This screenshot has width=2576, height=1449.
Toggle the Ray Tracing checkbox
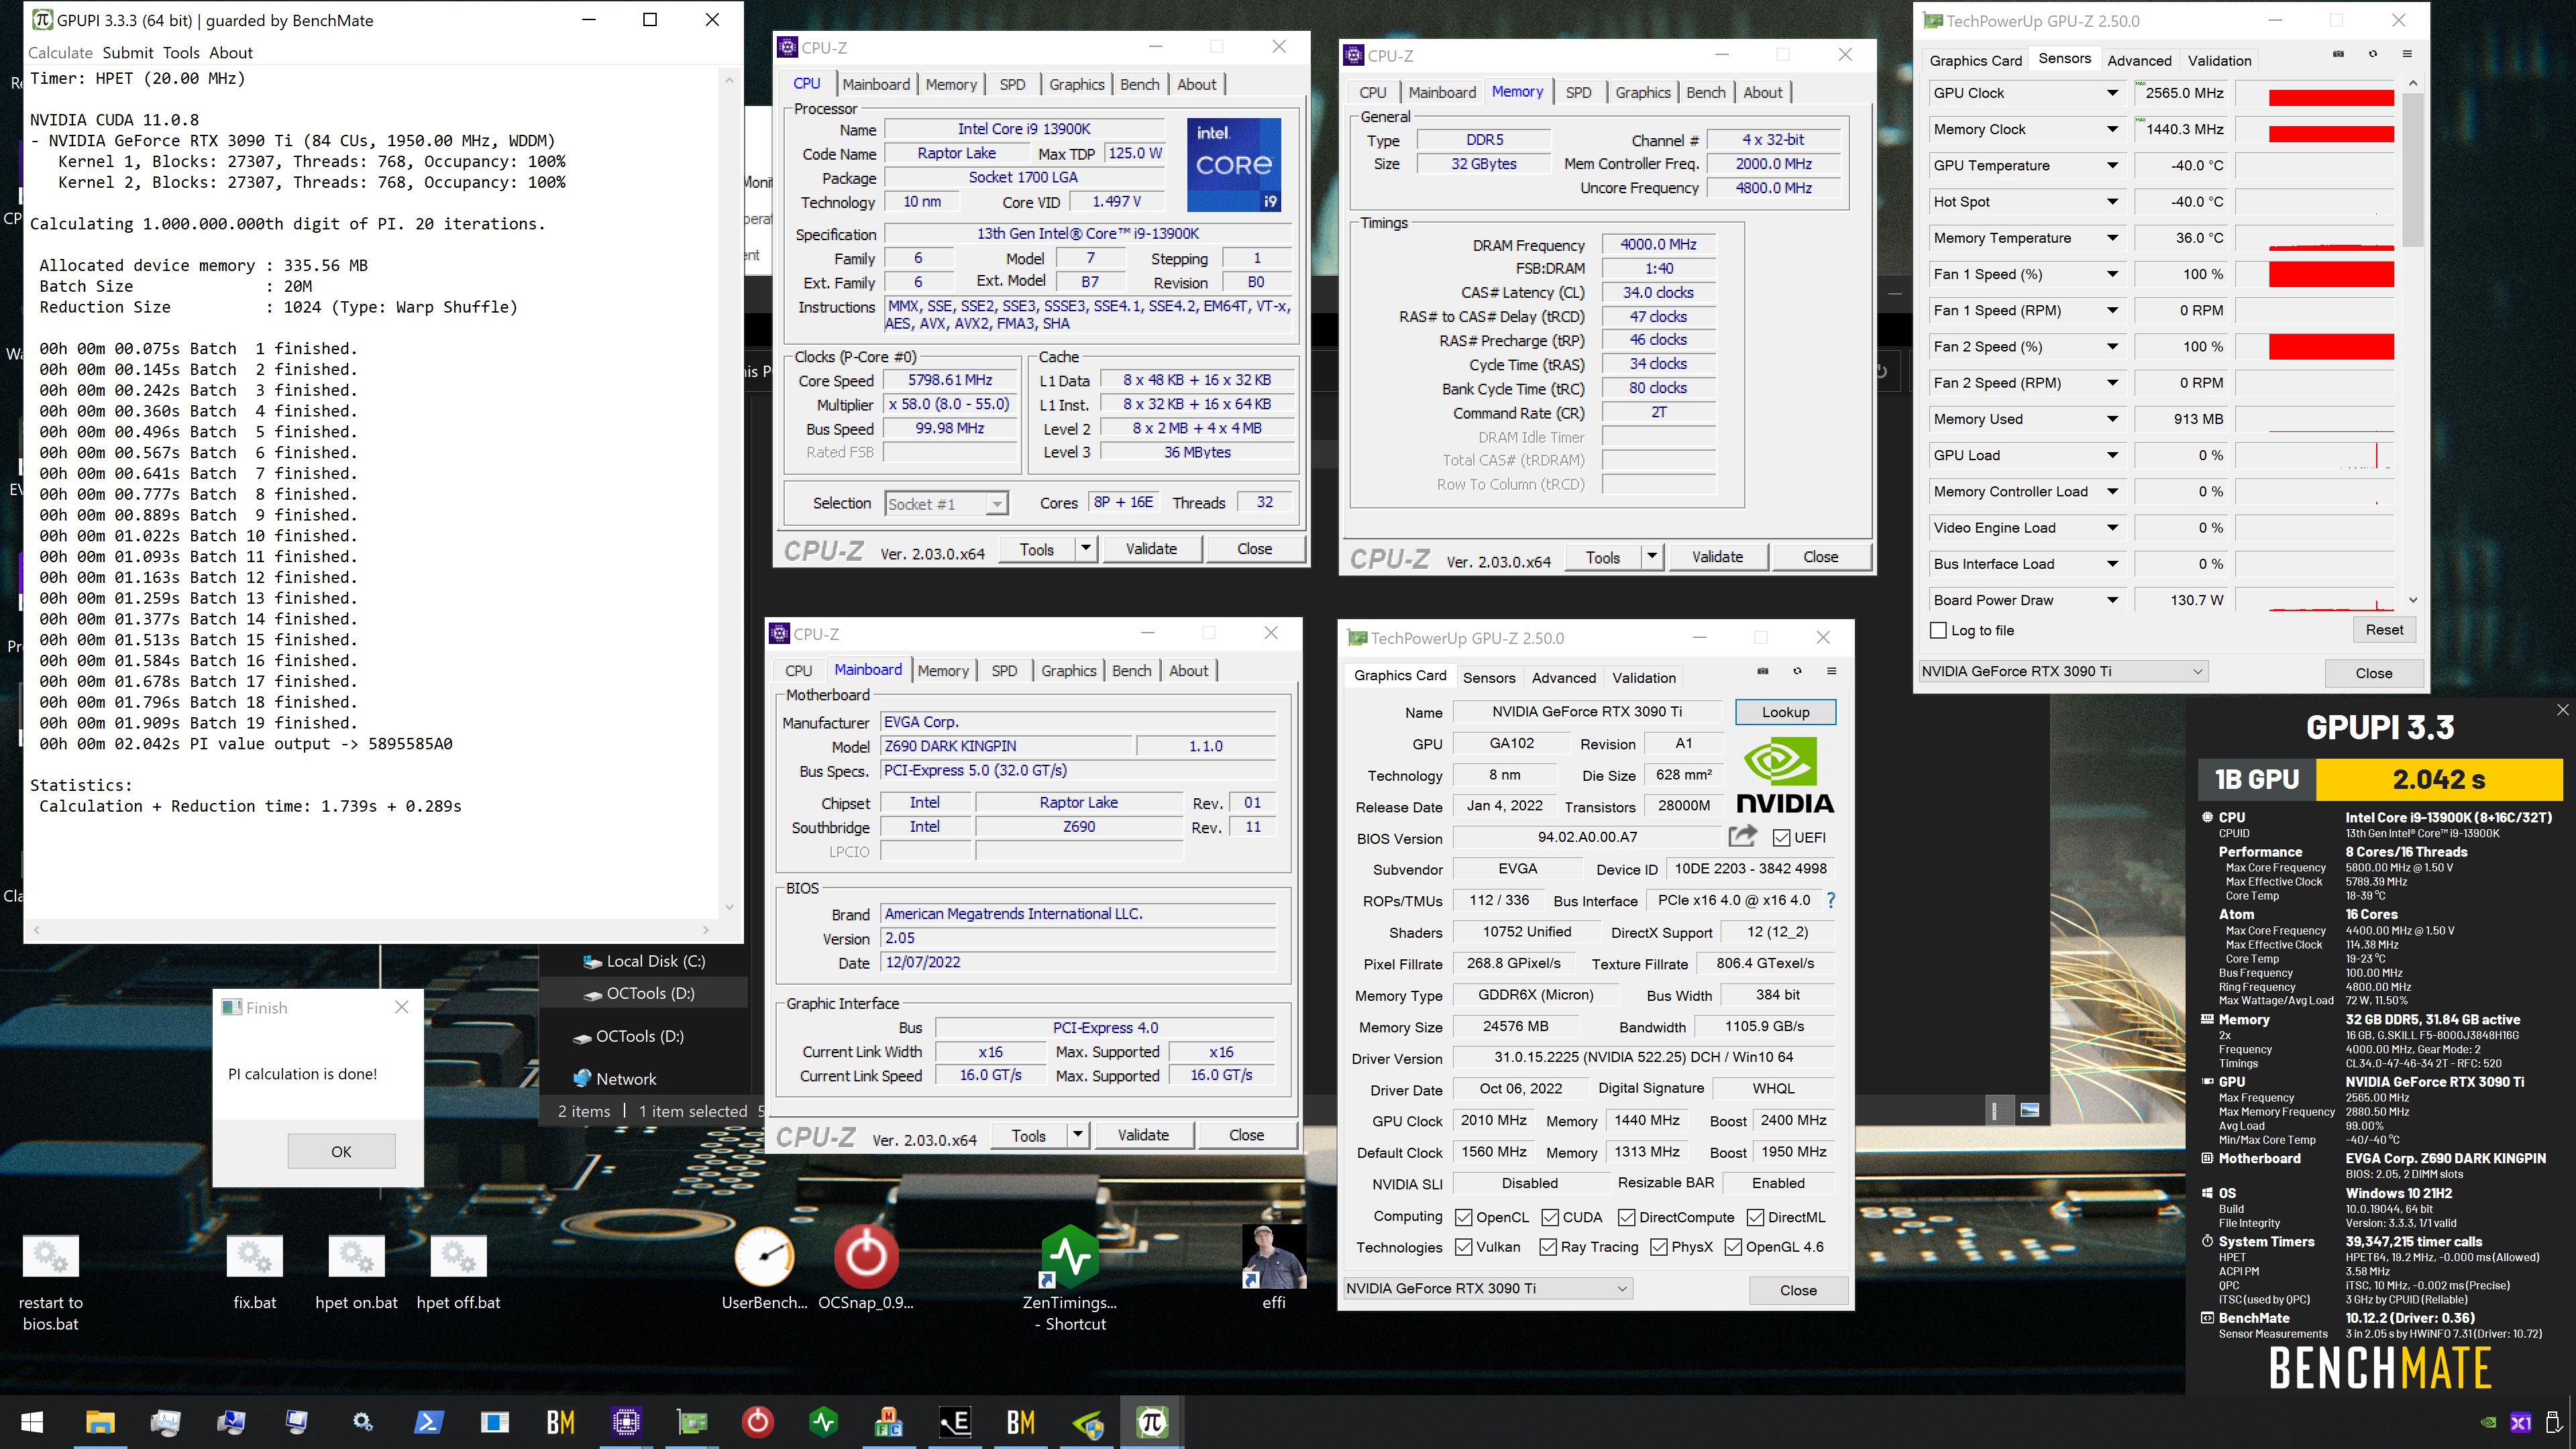(1548, 1247)
